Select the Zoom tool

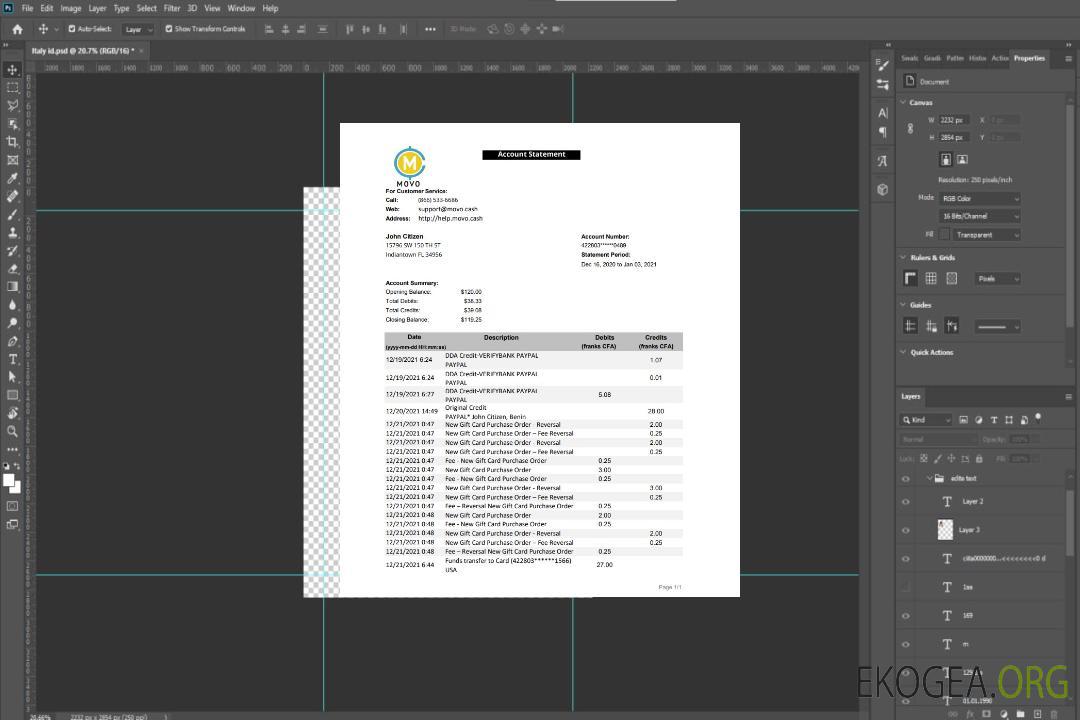(12, 431)
